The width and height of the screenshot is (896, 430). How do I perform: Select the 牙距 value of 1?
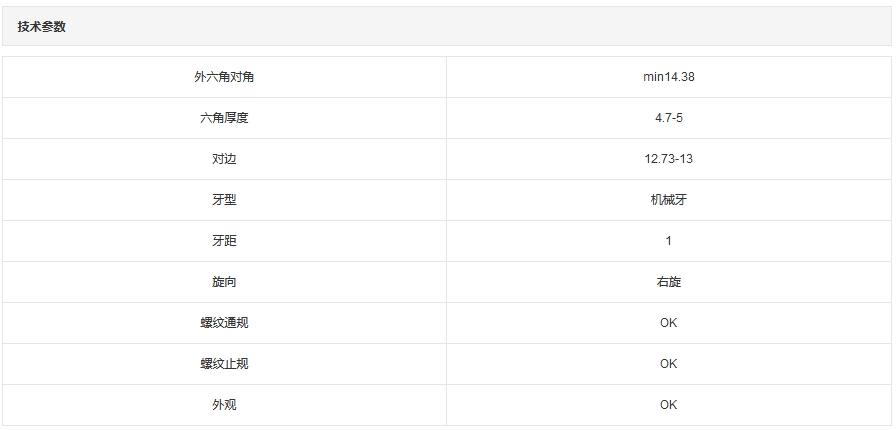point(668,241)
